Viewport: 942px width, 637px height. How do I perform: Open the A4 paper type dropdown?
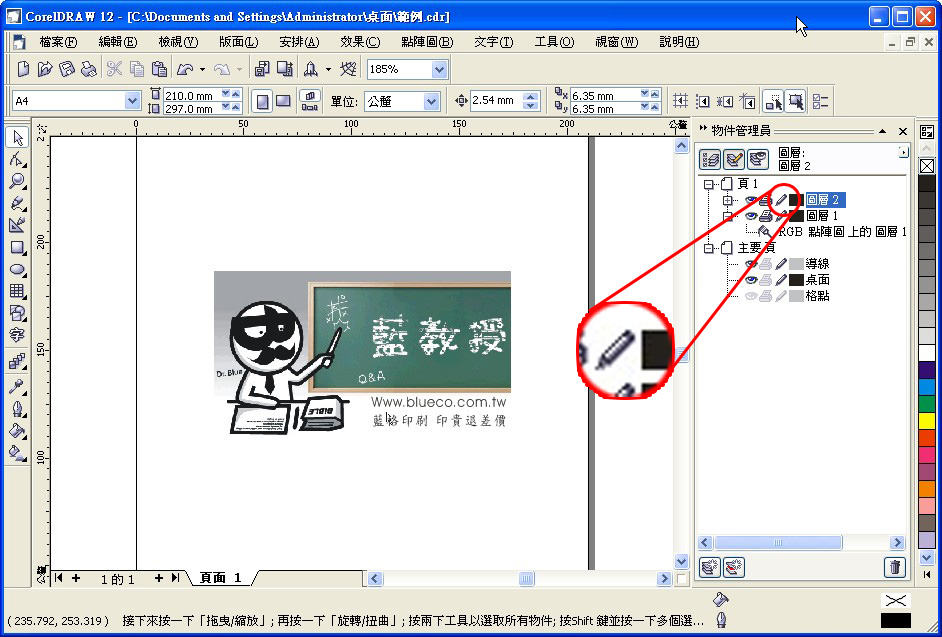(x=133, y=102)
